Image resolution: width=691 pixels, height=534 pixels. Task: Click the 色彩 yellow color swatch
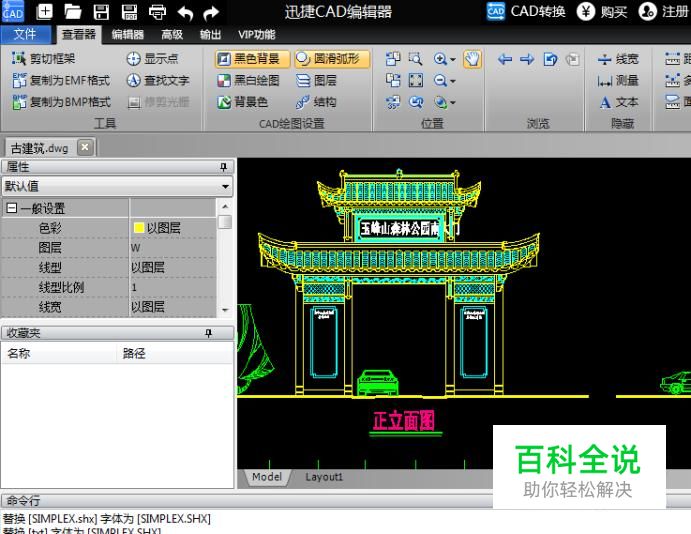pos(139,228)
